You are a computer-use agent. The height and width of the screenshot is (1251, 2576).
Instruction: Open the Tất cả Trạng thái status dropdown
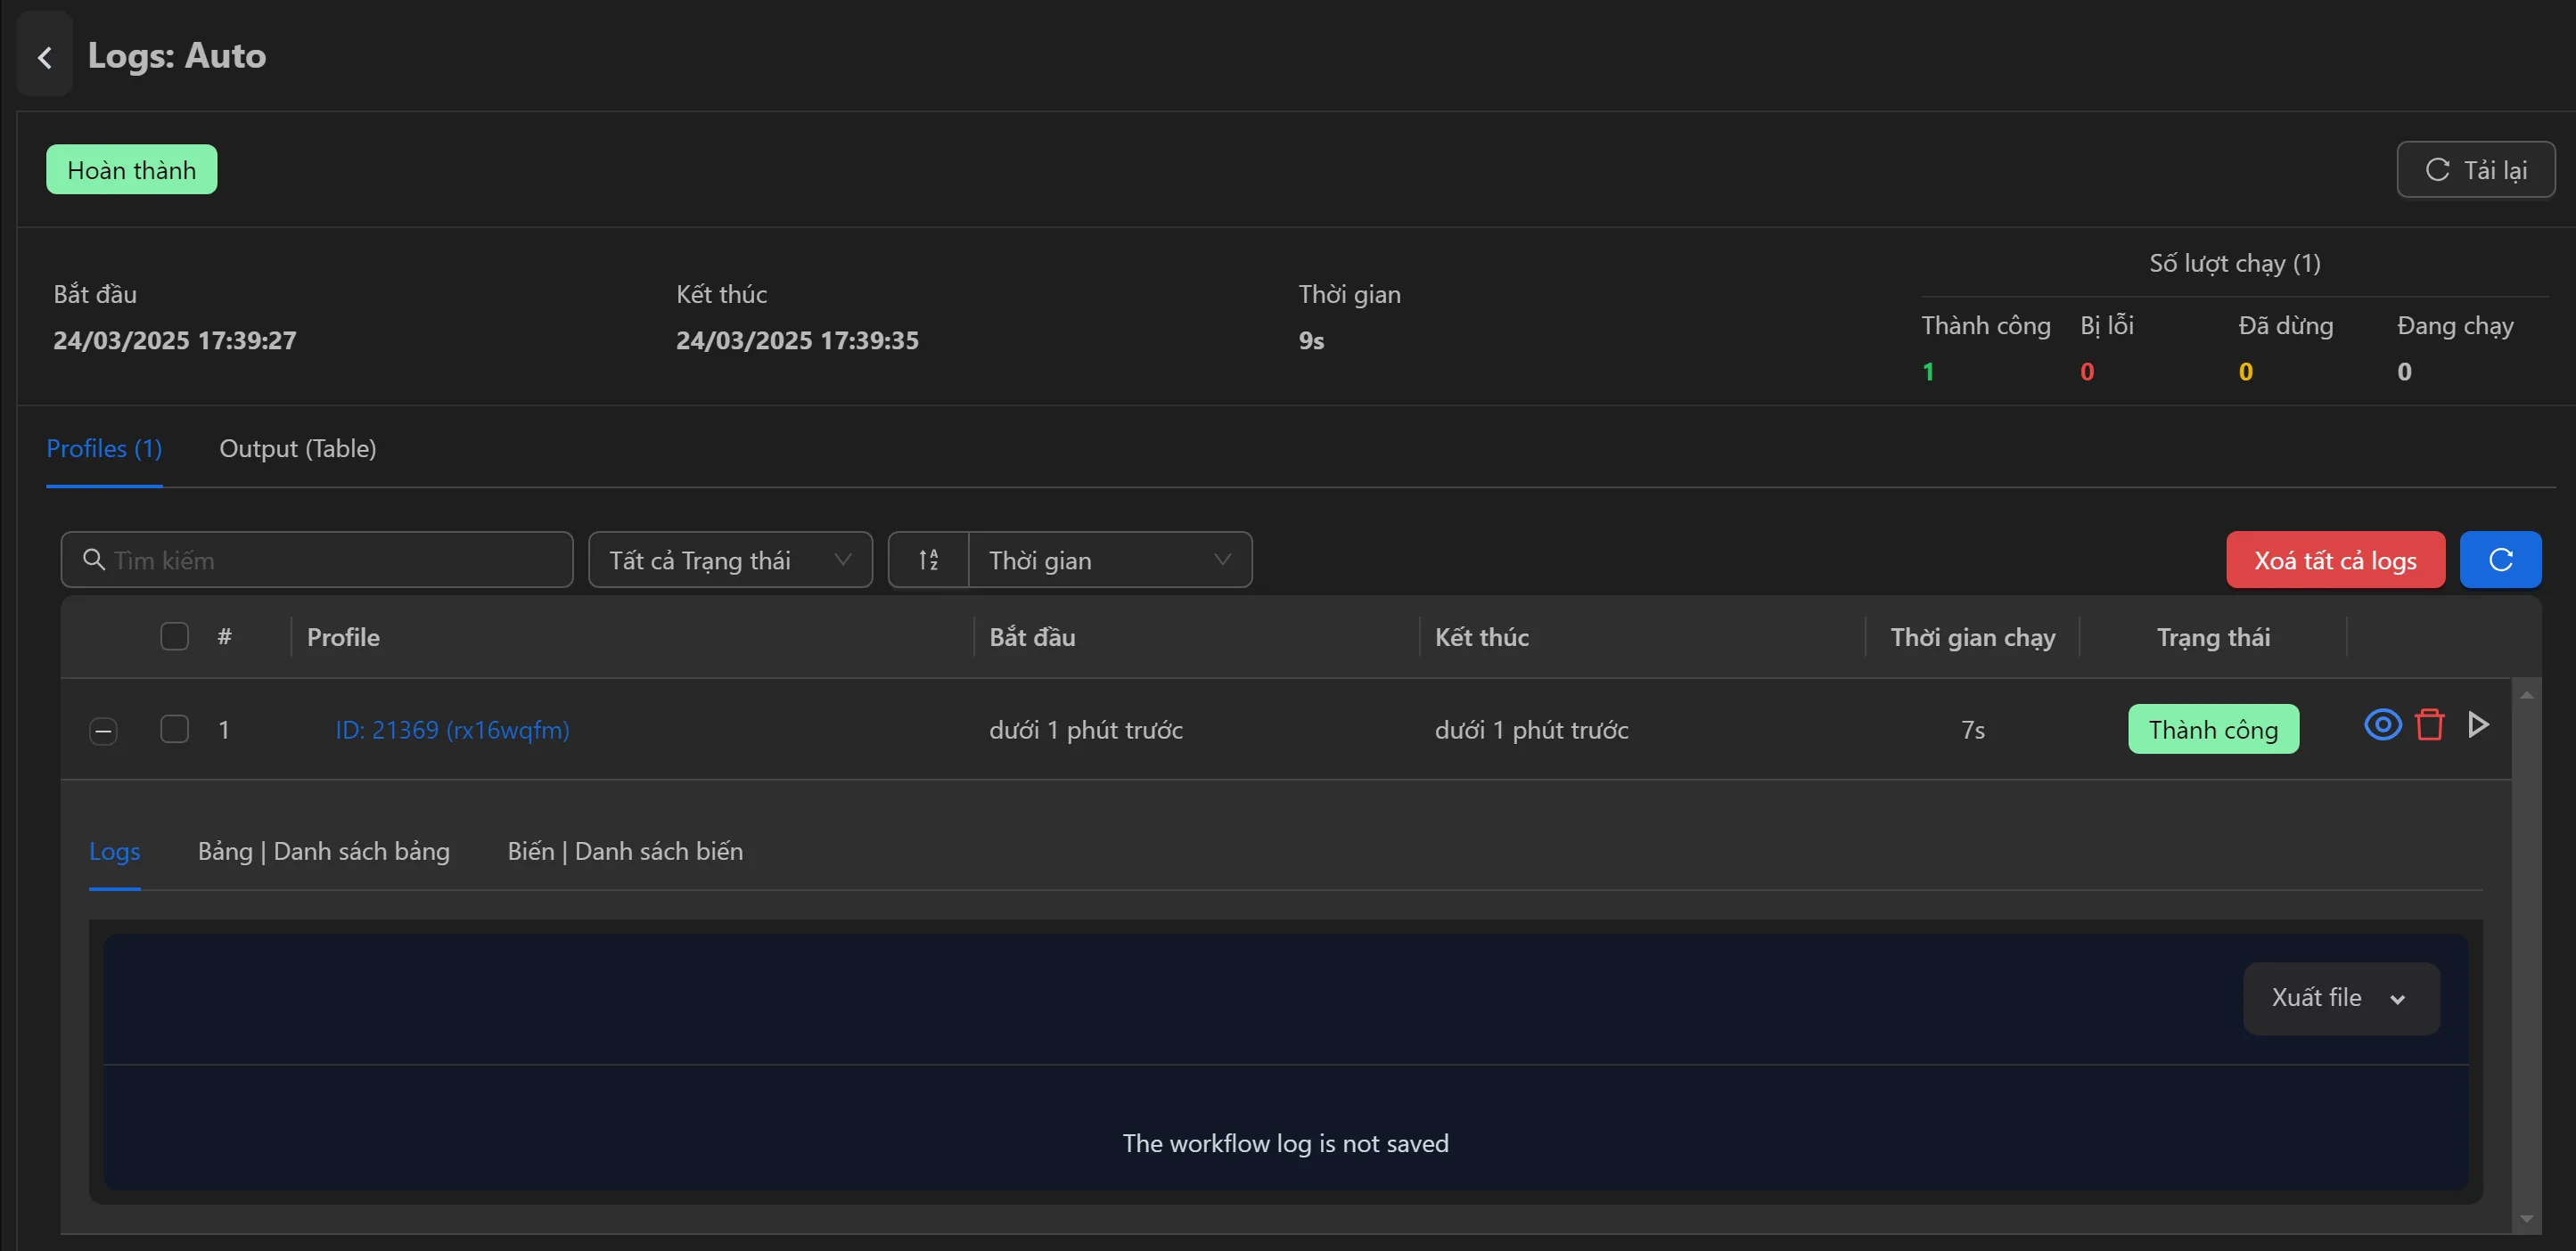click(730, 560)
